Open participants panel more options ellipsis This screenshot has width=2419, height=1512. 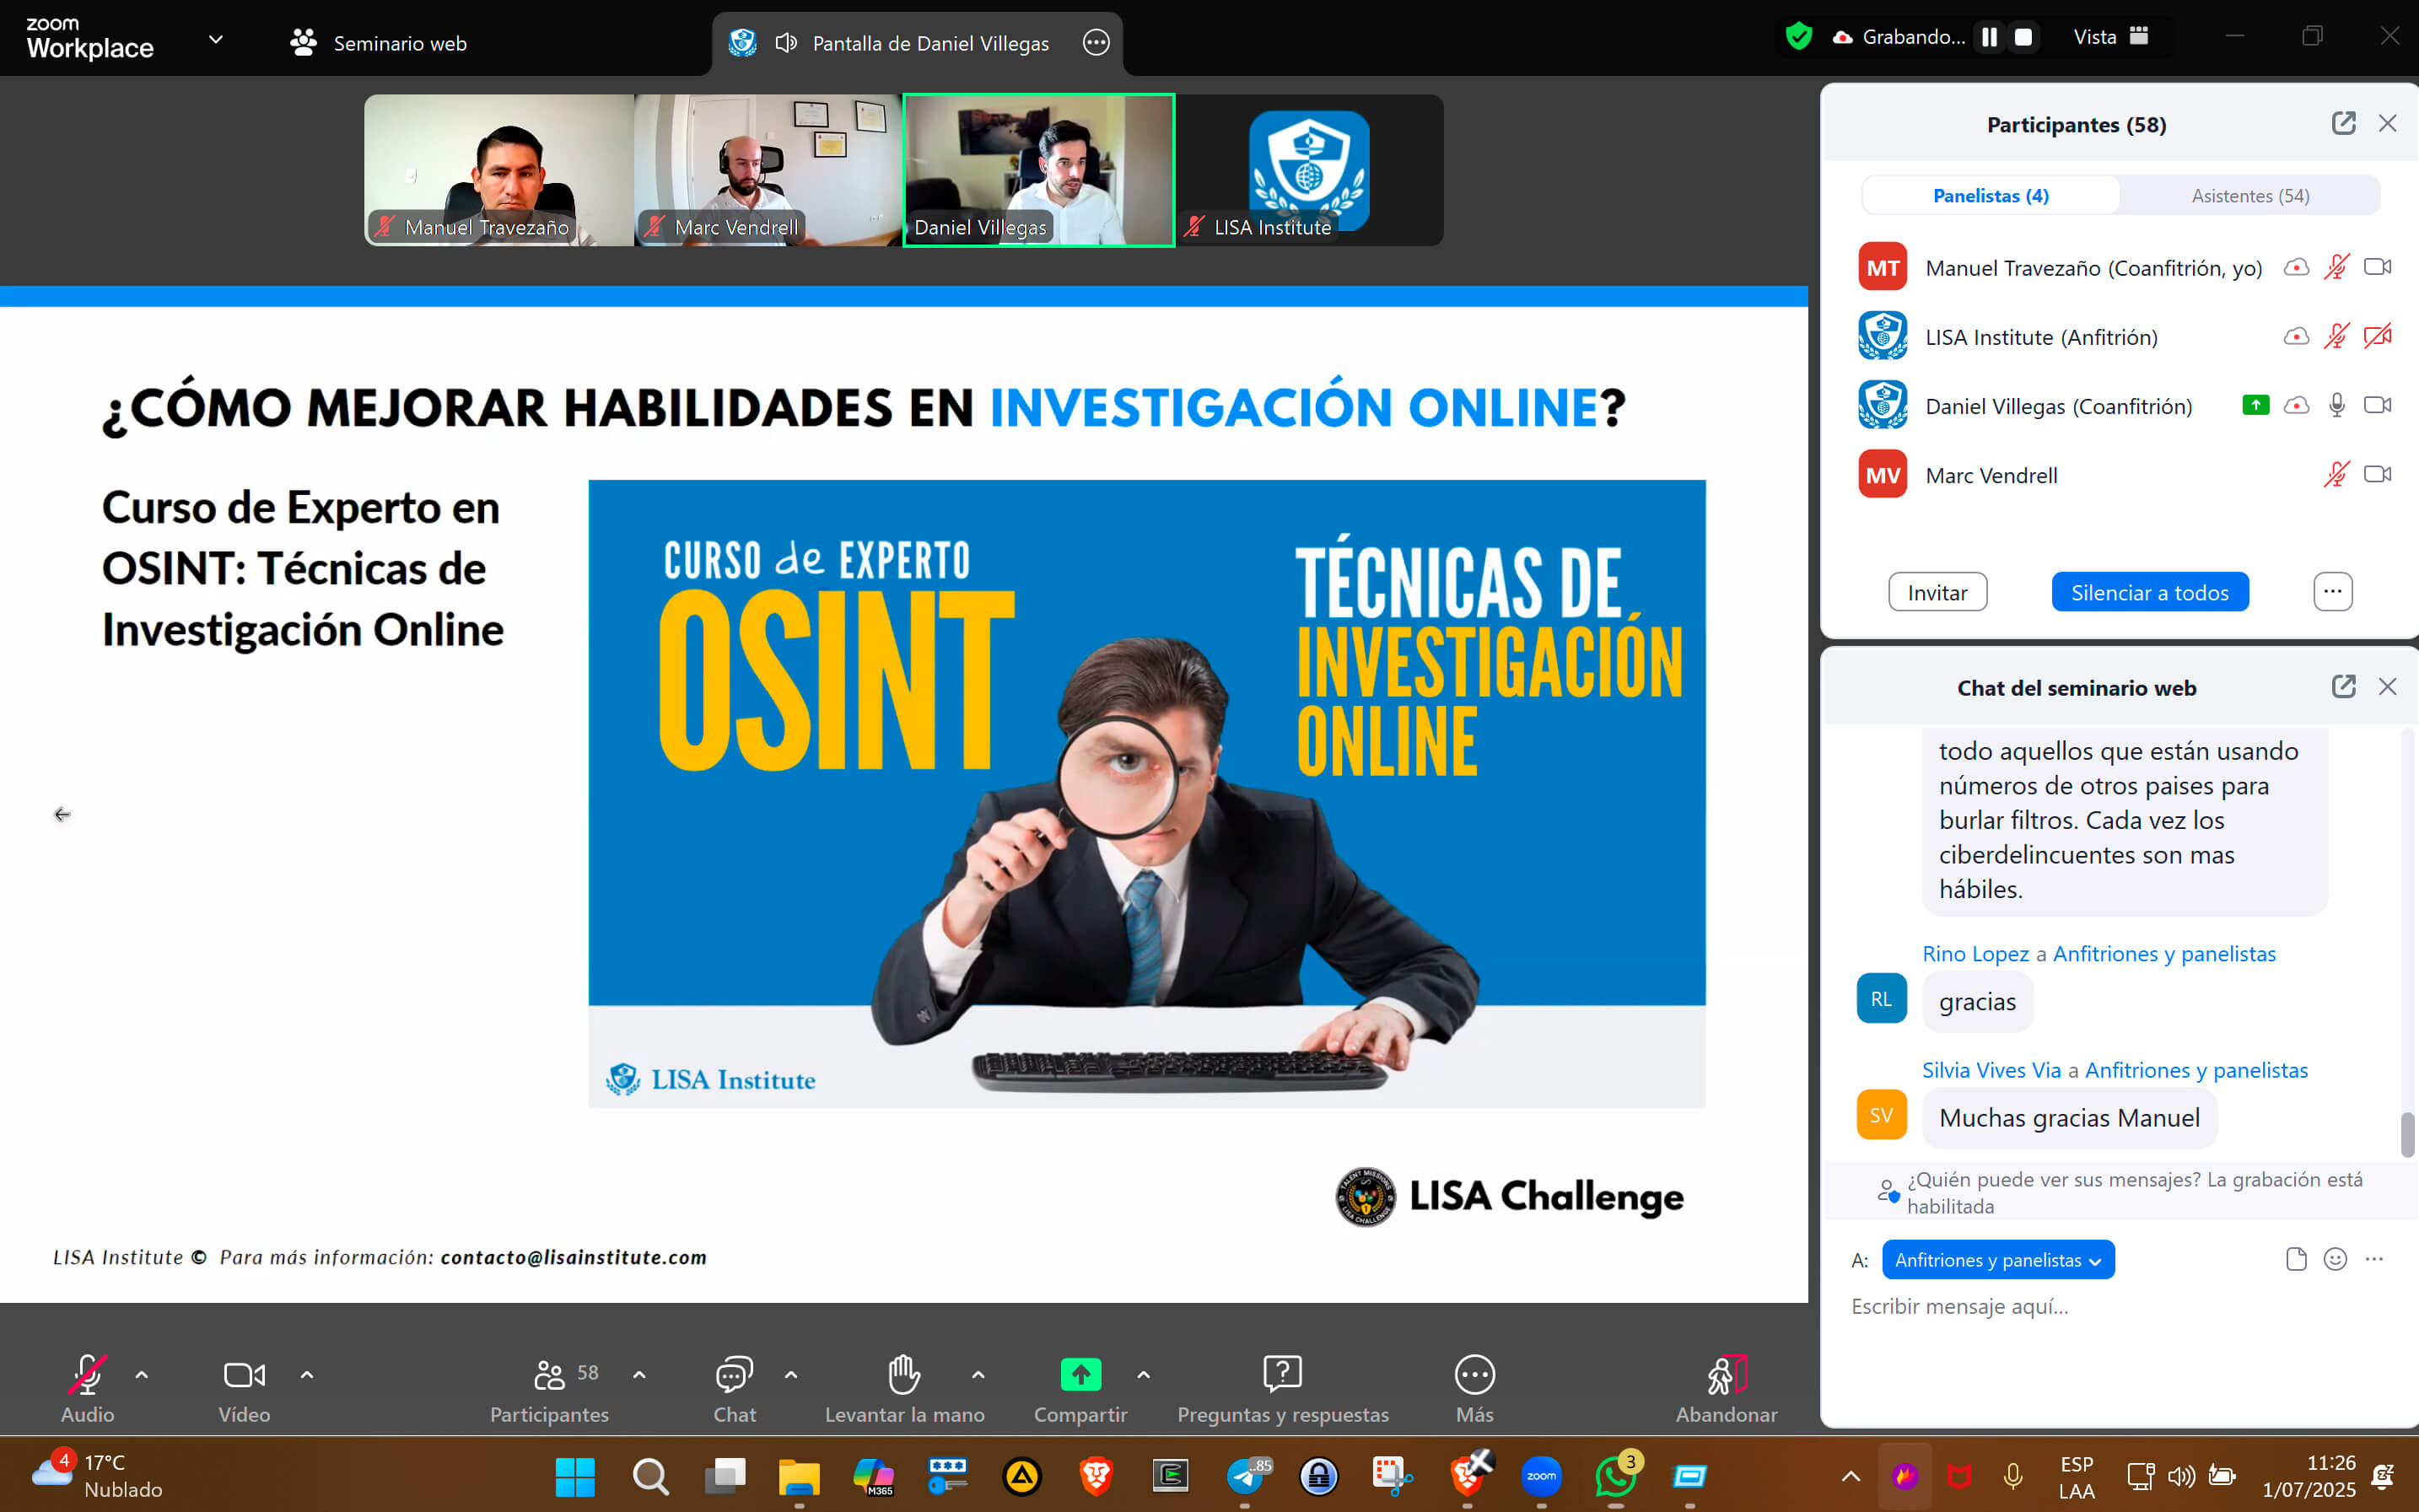tap(2332, 592)
